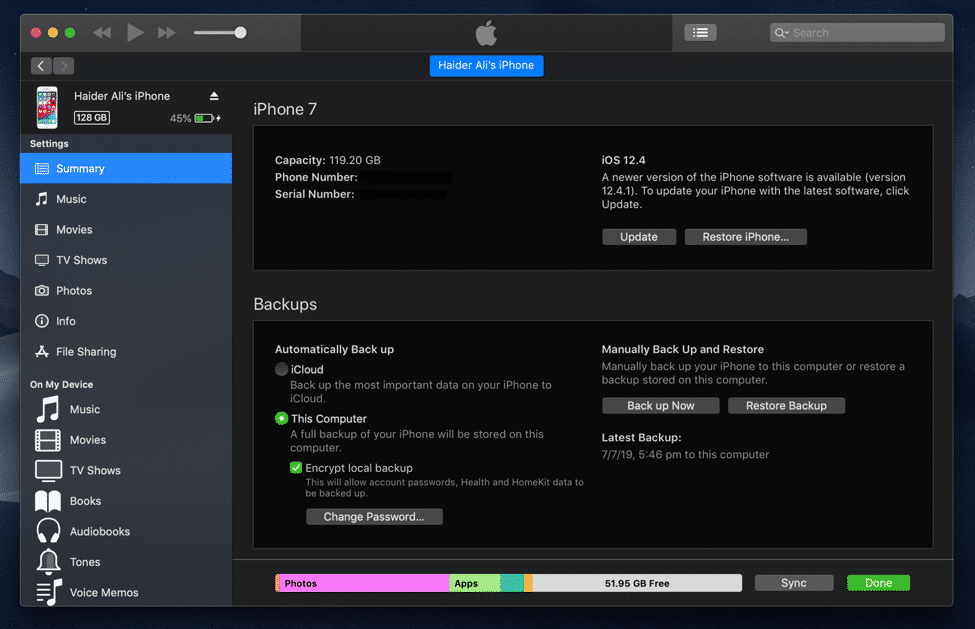Click Update to install iOS 12.4.1

(639, 236)
